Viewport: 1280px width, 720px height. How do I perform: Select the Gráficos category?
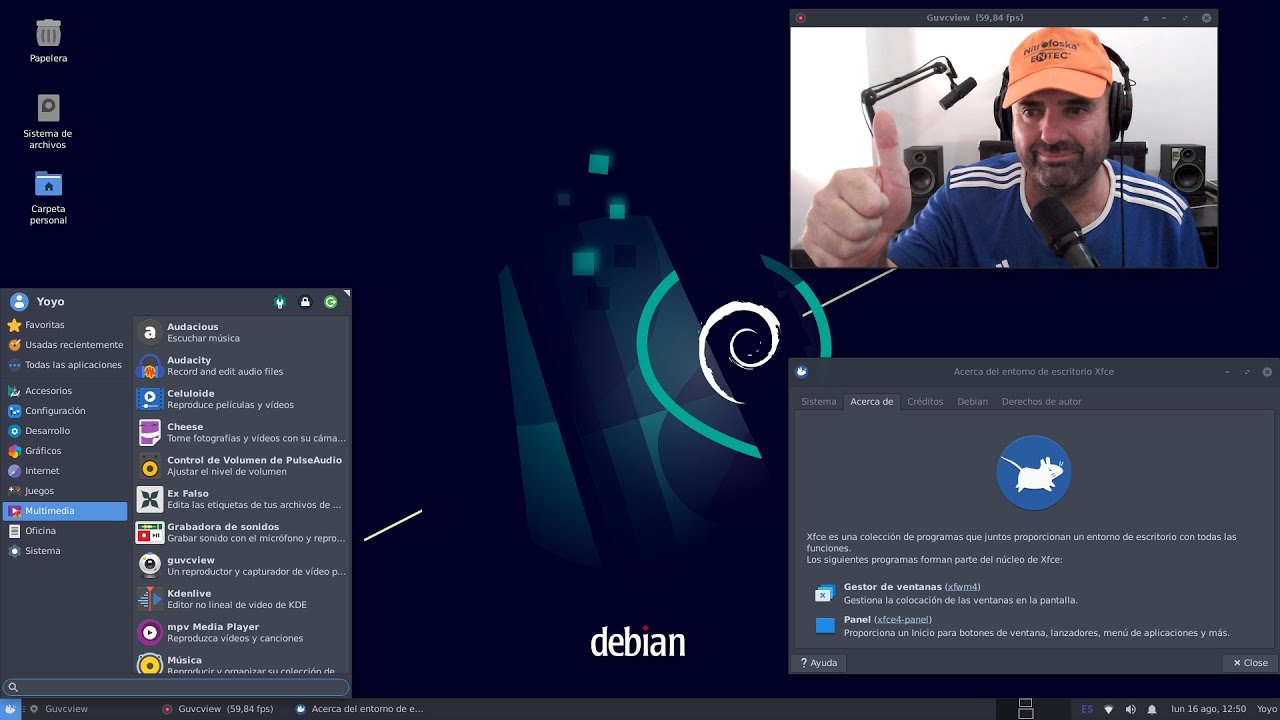[x=65, y=451]
